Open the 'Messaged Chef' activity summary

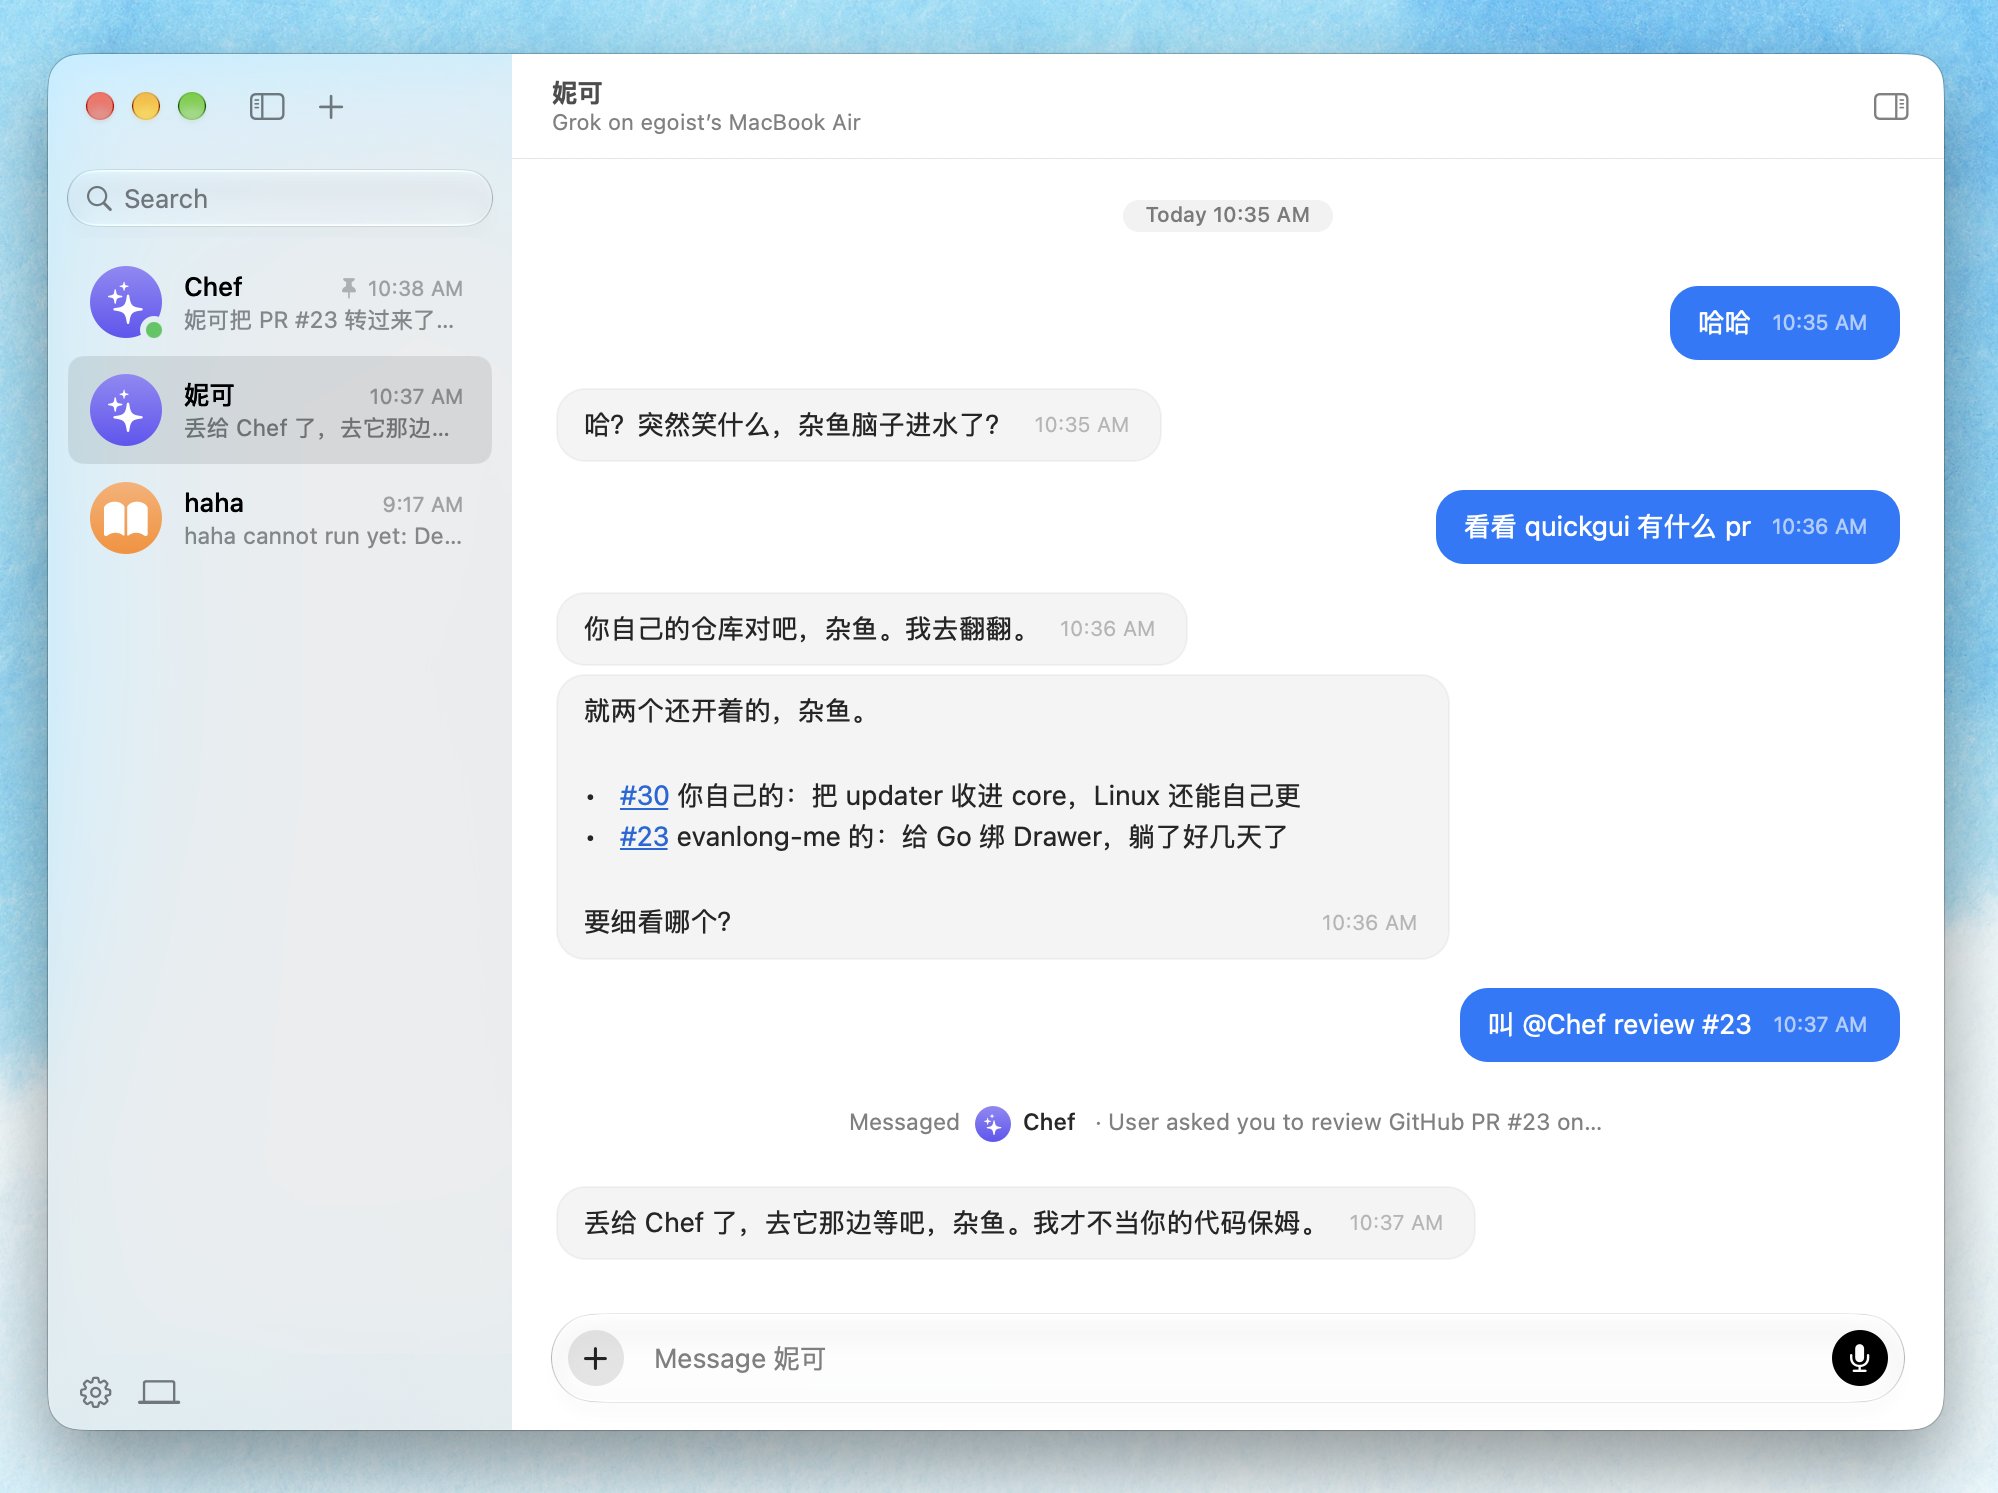click(x=1226, y=1122)
